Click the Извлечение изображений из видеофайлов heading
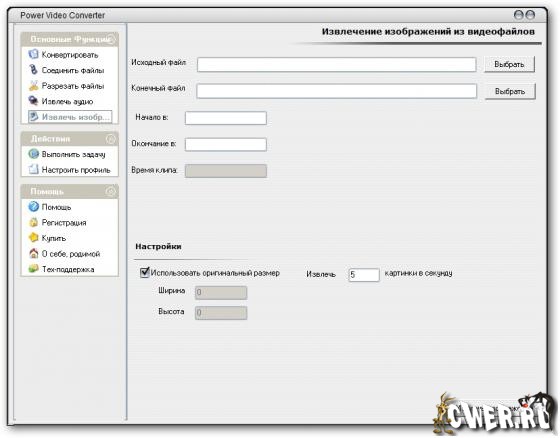Screen dimensions: 560x438 point(428,31)
